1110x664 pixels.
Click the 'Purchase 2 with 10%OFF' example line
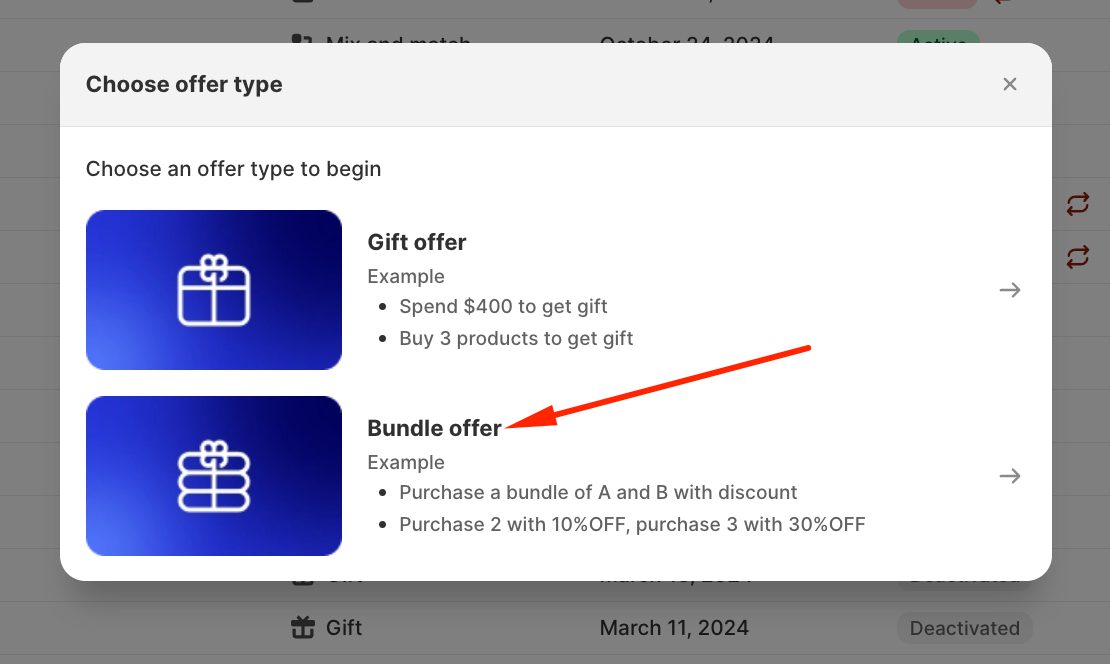632,524
